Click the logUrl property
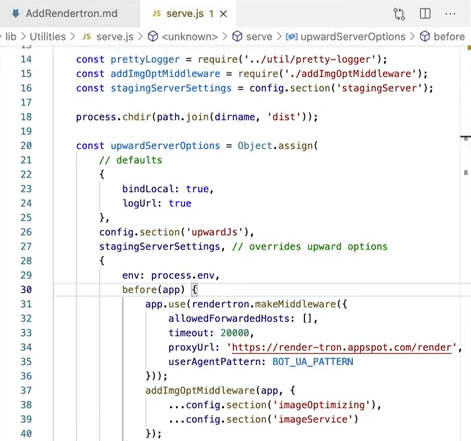The width and height of the screenshot is (471, 441). click(139, 203)
